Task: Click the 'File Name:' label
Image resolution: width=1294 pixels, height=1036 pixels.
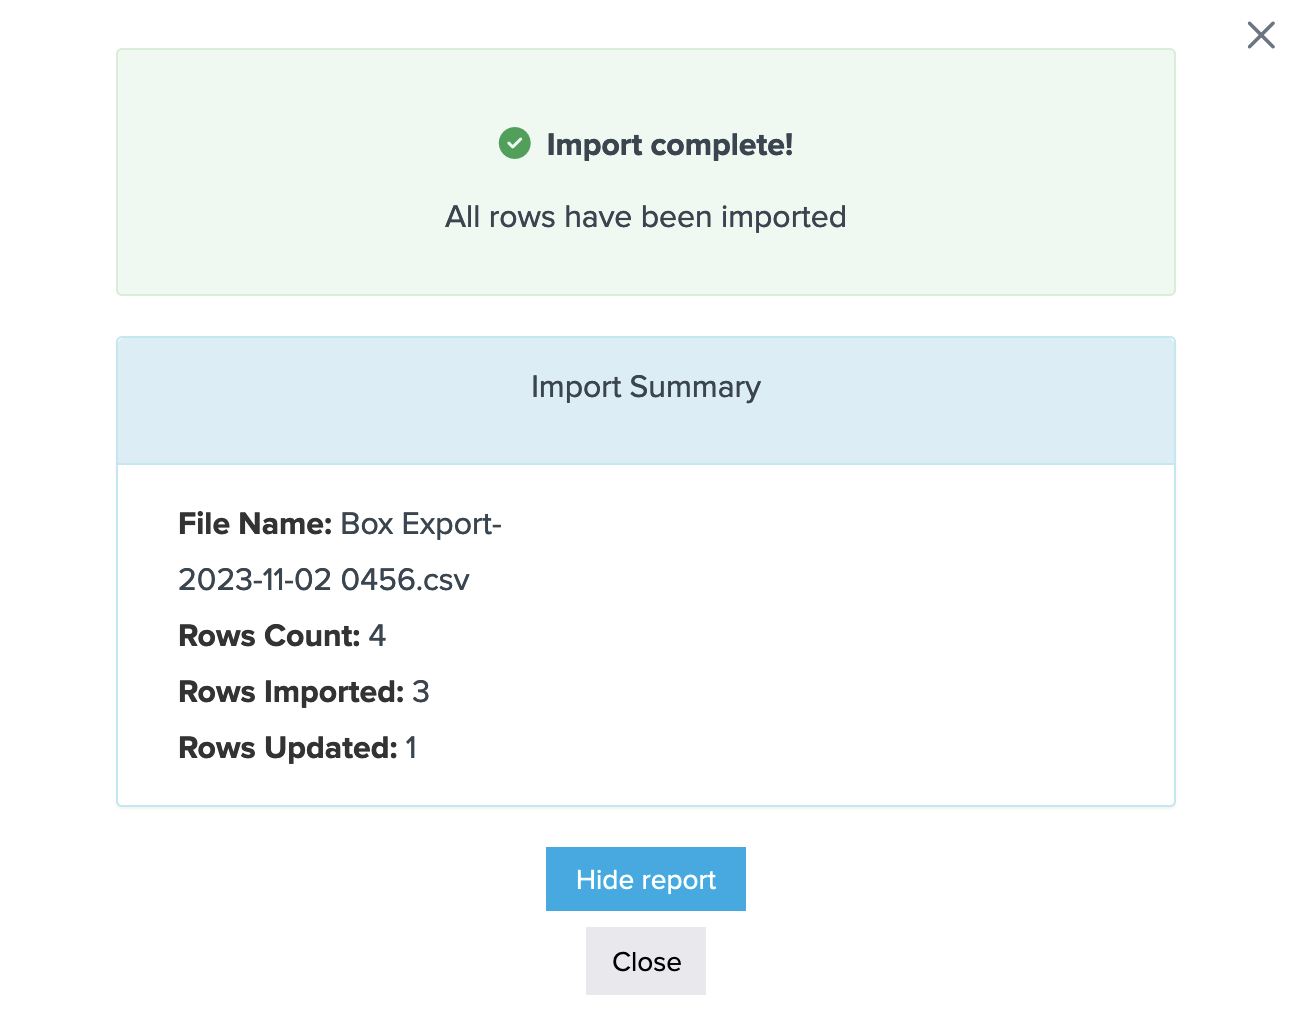Action: click(254, 524)
